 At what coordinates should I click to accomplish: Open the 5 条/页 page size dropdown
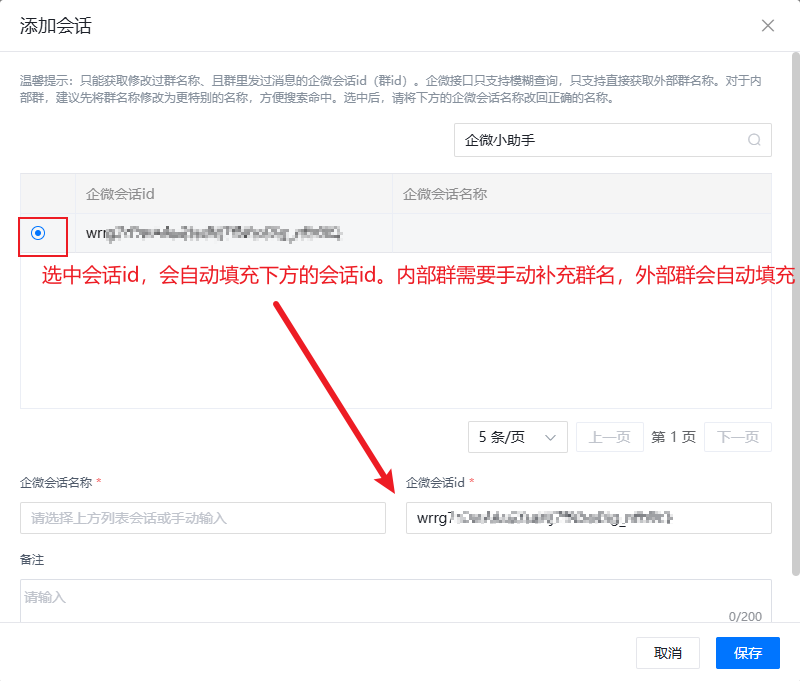[x=517, y=437]
